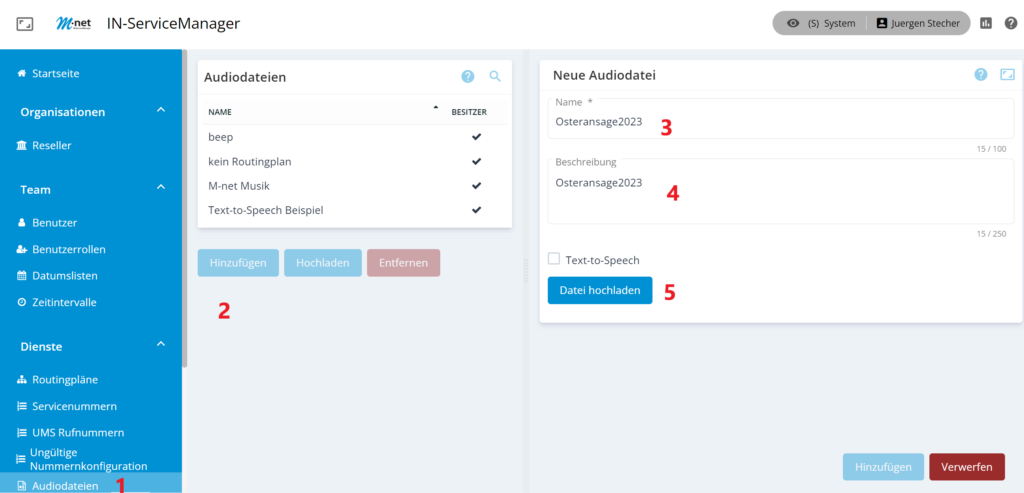The height and width of the screenshot is (493, 1024).
Task: Open help for Neue Audiodatei form
Action: (x=980, y=75)
